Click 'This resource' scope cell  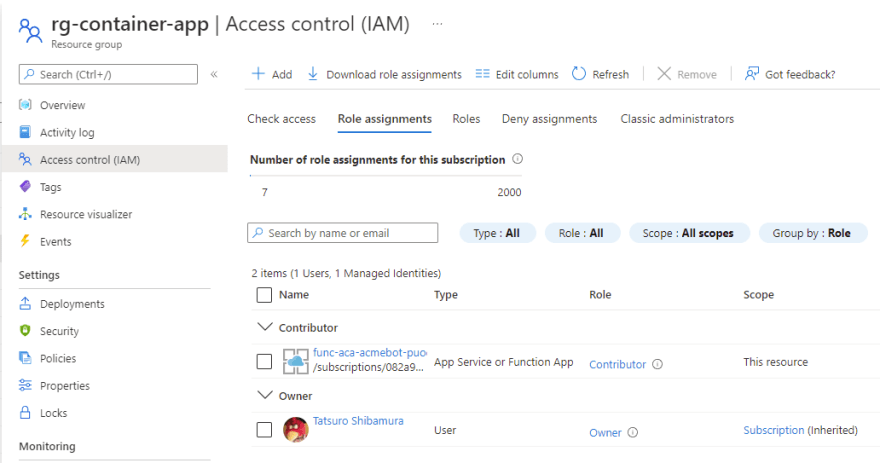coord(776,362)
